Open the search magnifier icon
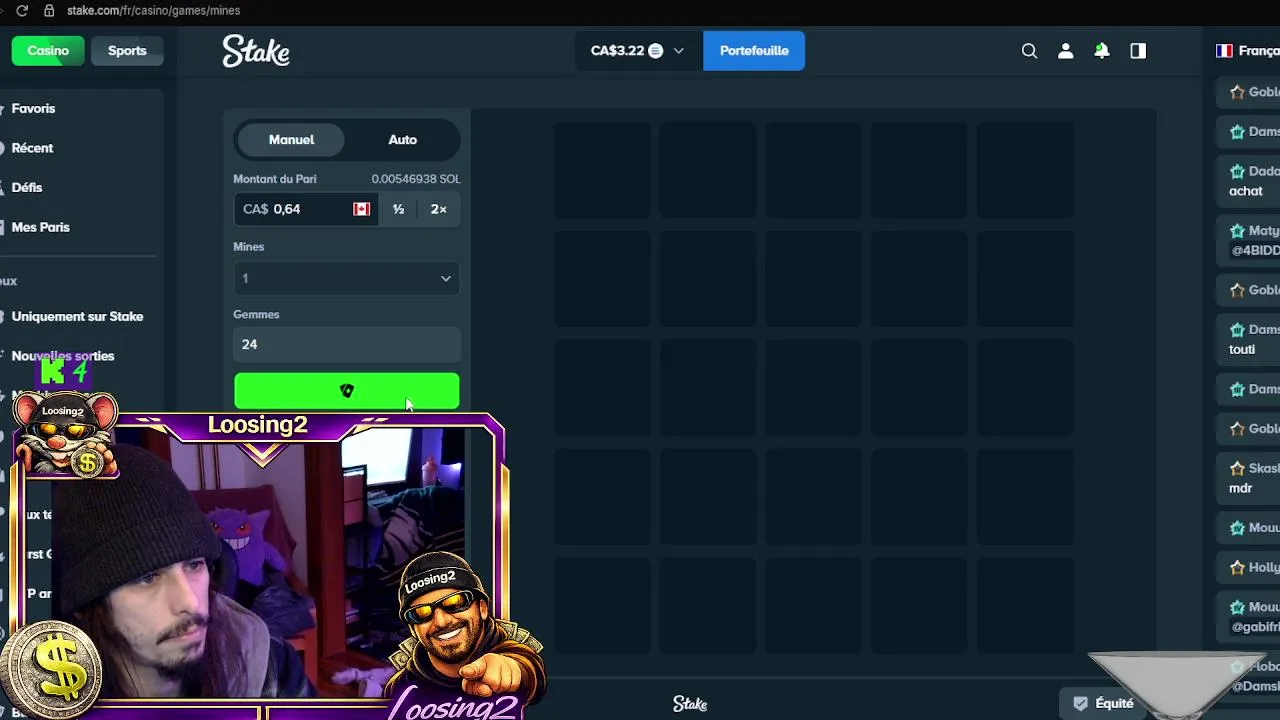The width and height of the screenshot is (1280, 720). tap(1029, 51)
